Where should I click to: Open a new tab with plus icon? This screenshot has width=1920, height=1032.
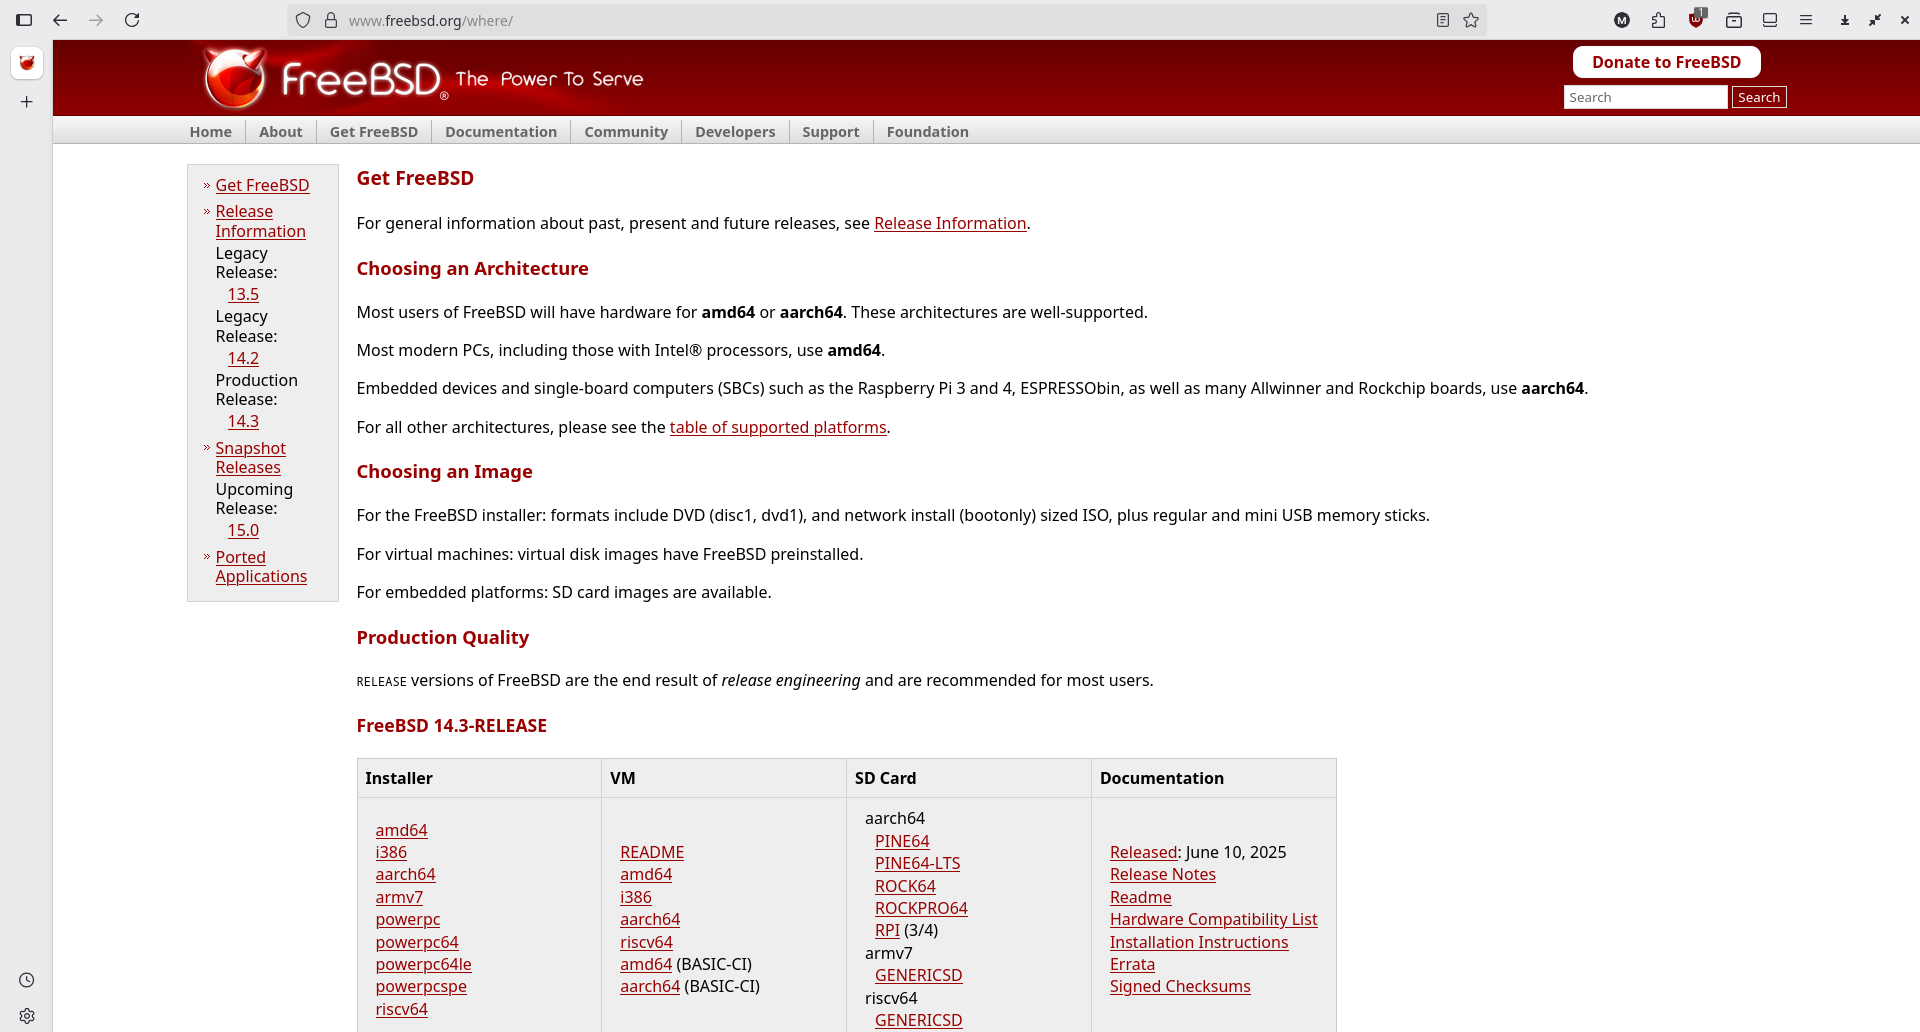(27, 102)
